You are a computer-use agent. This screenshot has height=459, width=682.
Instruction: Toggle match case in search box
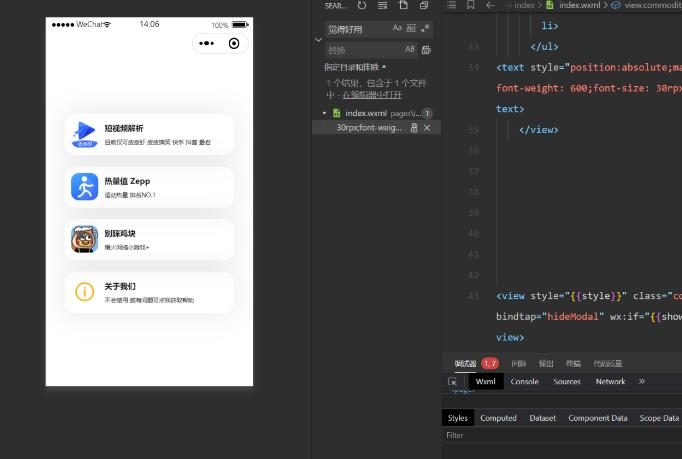pyautogui.click(x=397, y=29)
